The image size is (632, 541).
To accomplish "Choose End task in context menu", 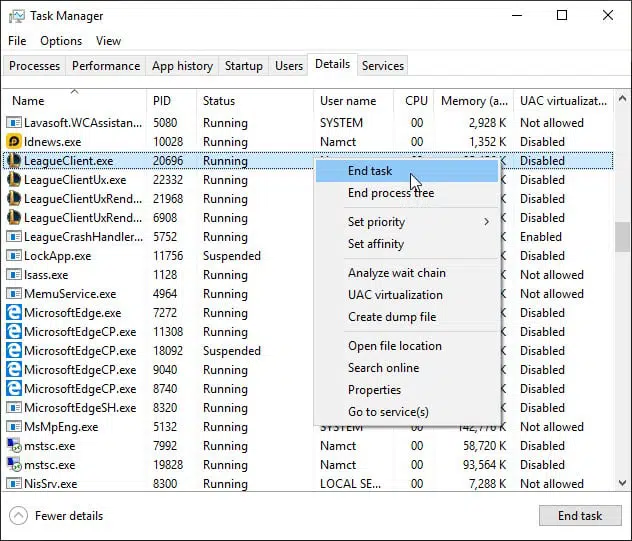I will (x=370, y=171).
